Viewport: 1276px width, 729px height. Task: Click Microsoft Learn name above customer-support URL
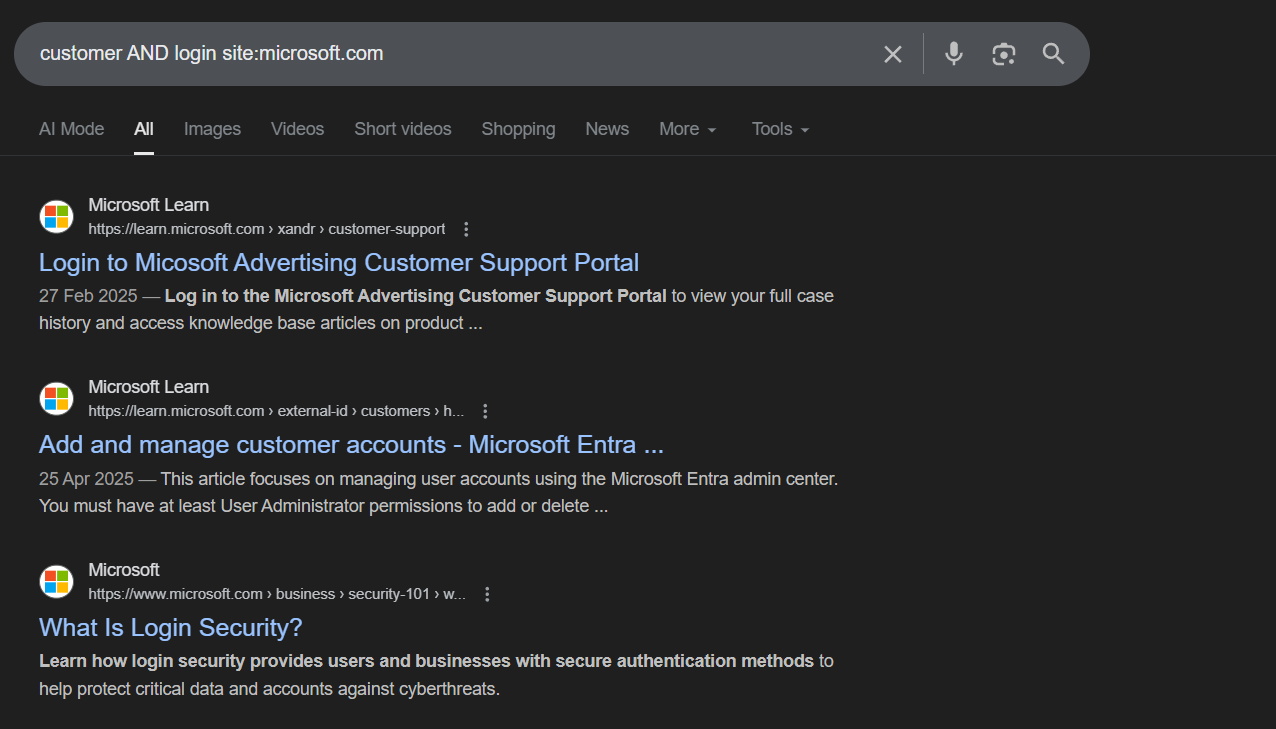149,205
